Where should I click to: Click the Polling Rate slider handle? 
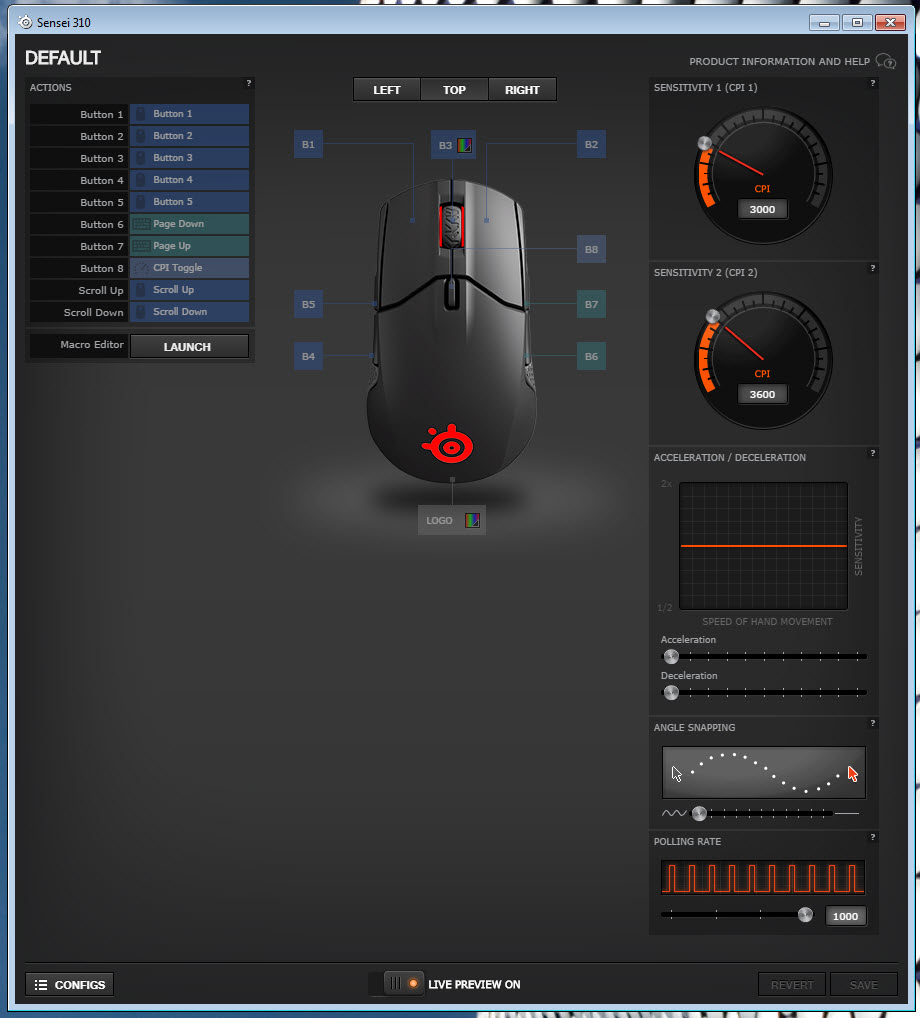pyautogui.click(x=805, y=915)
